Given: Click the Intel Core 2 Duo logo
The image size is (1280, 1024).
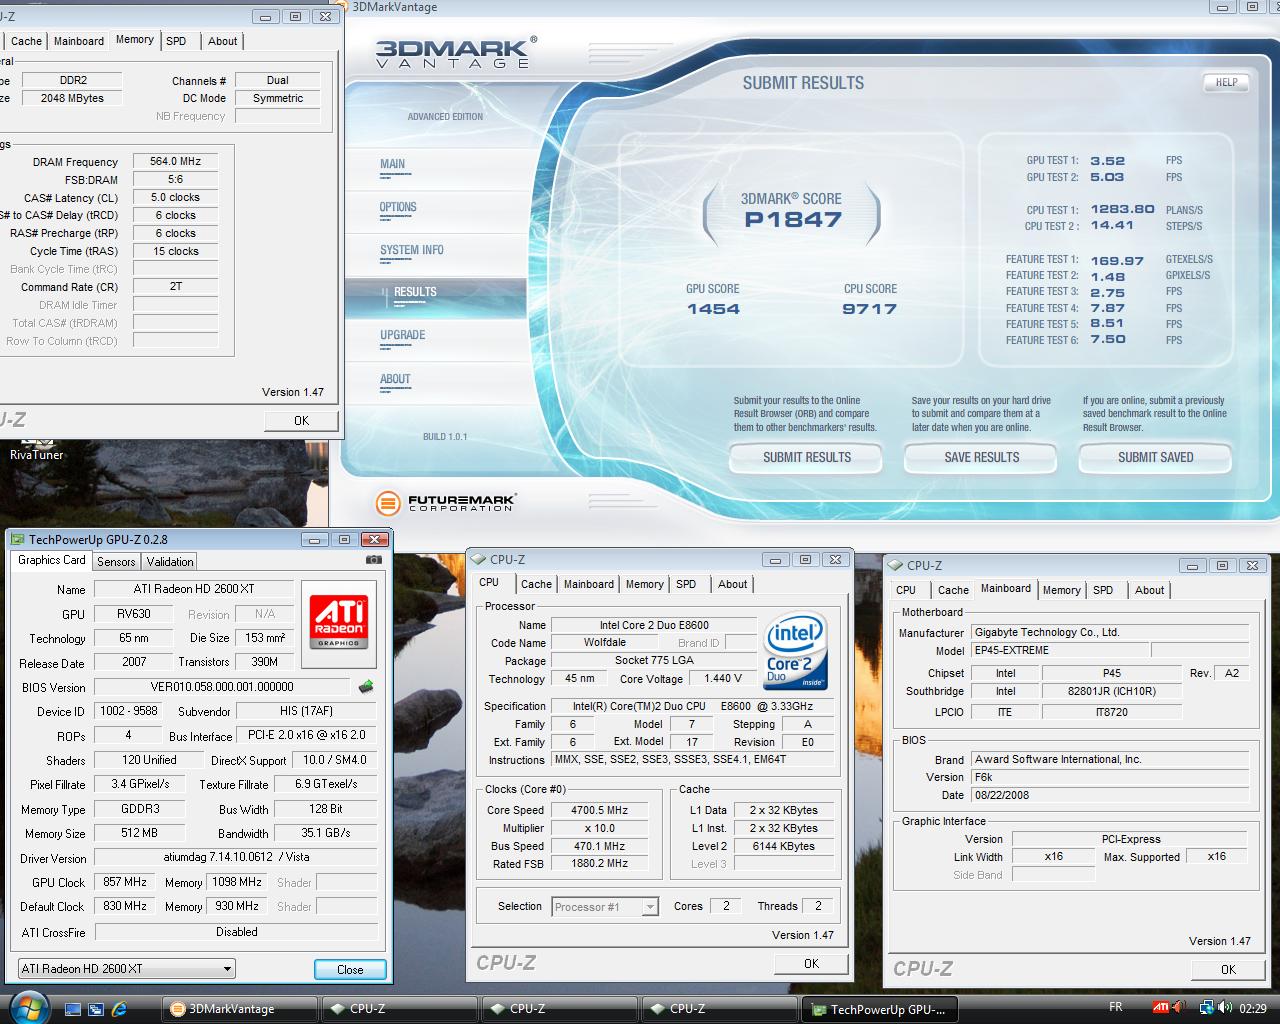Looking at the screenshot, I should [x=796, y=650].
